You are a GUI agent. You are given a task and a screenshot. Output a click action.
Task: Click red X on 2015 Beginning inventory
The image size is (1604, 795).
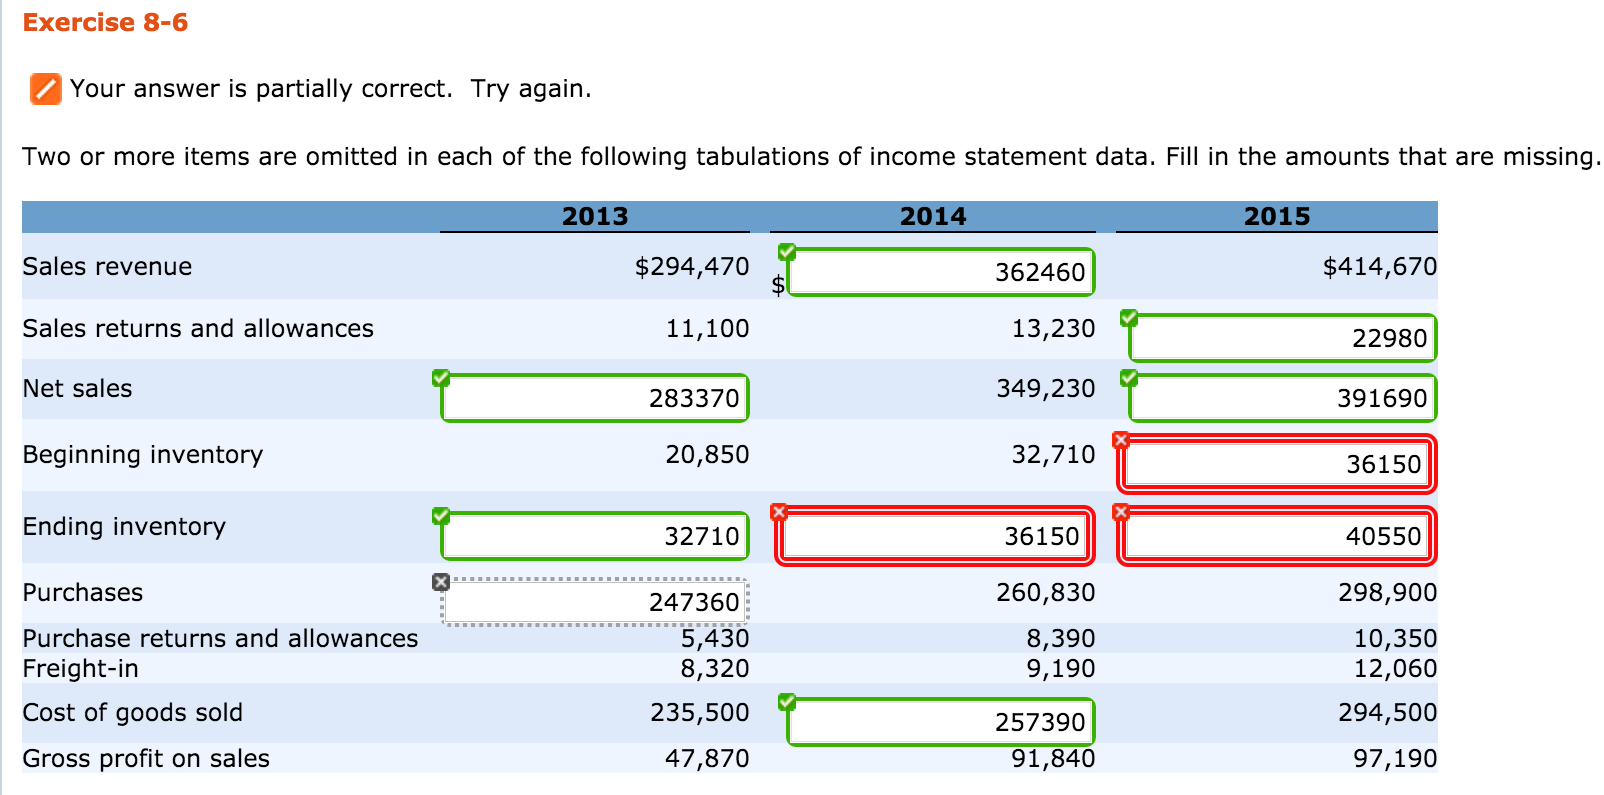(1120, 440)
